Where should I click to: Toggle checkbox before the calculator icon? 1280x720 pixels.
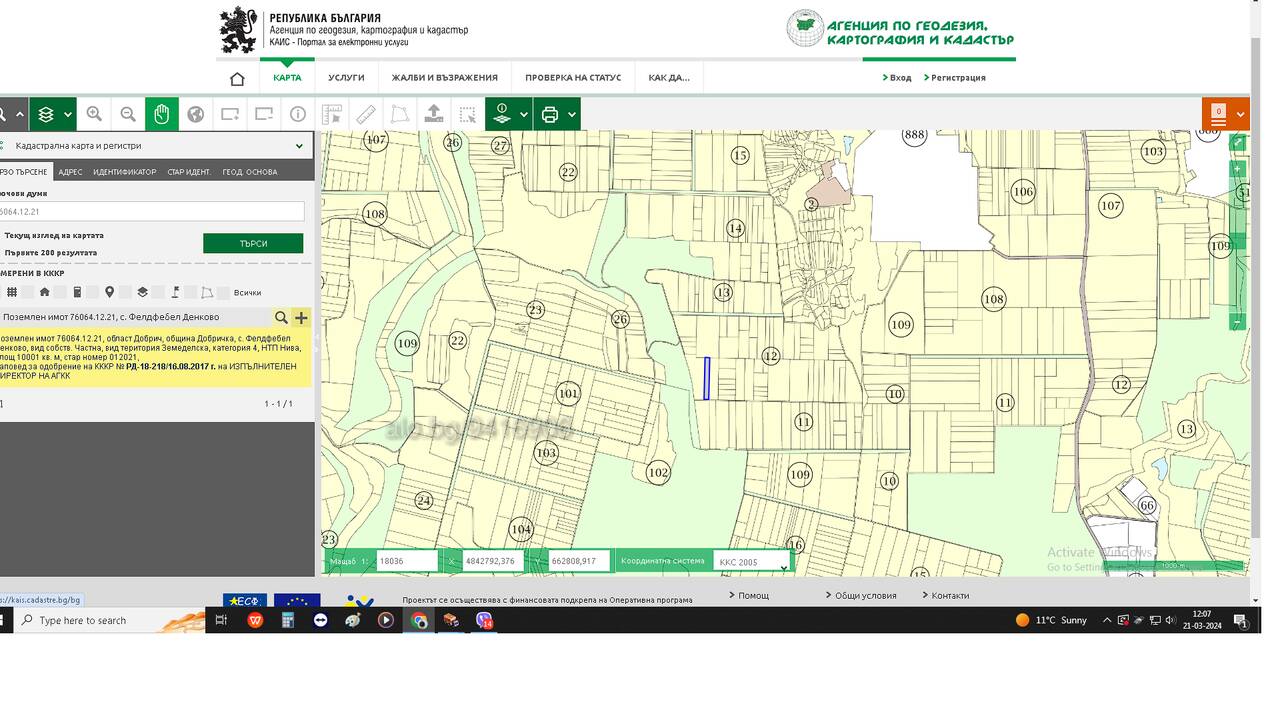[61, 292]
